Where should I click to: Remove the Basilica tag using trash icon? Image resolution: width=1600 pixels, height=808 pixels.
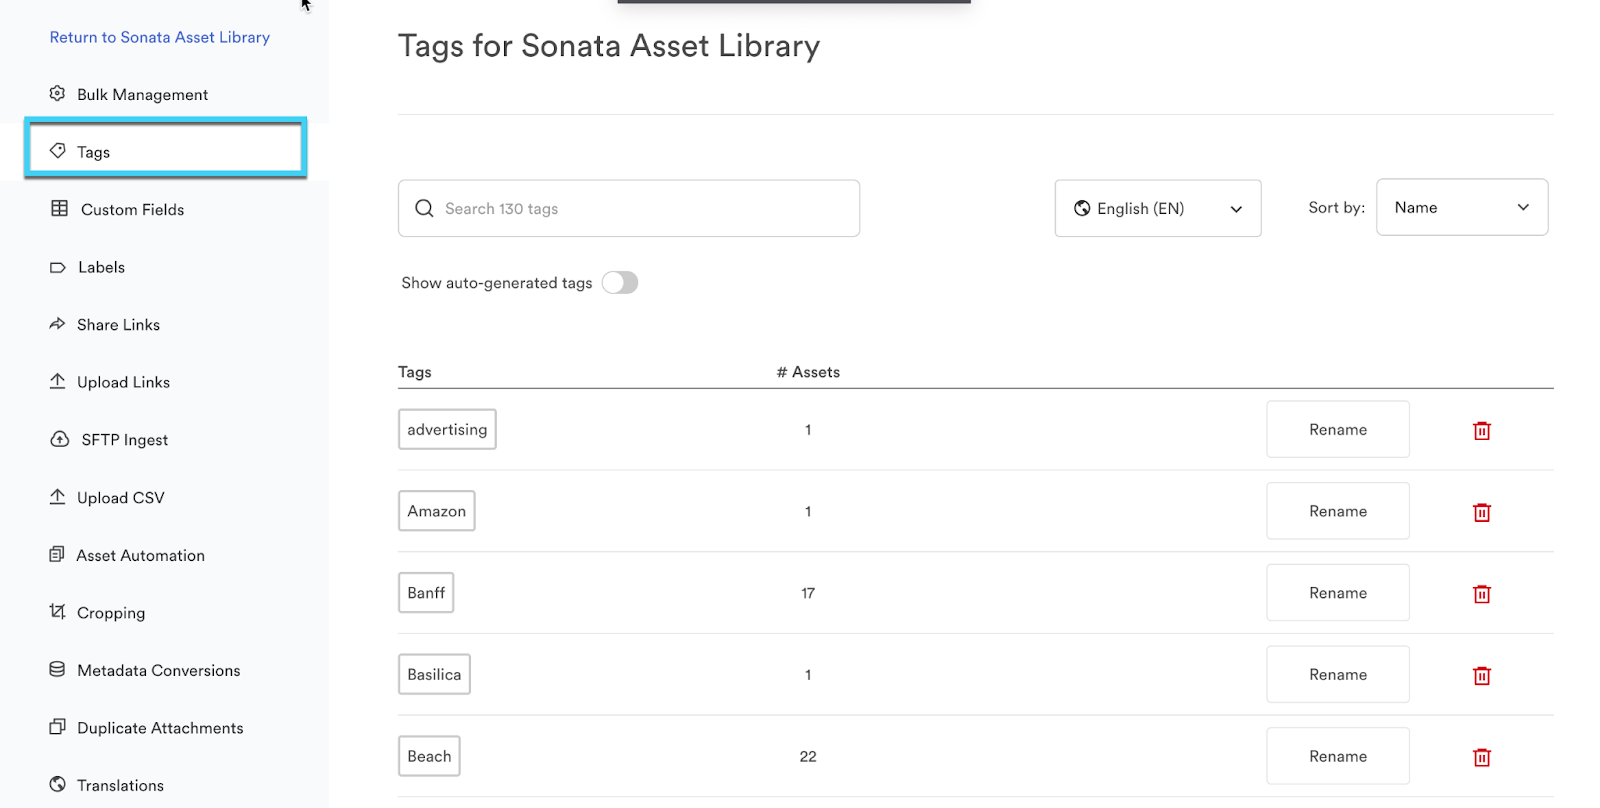[1482, 676]
